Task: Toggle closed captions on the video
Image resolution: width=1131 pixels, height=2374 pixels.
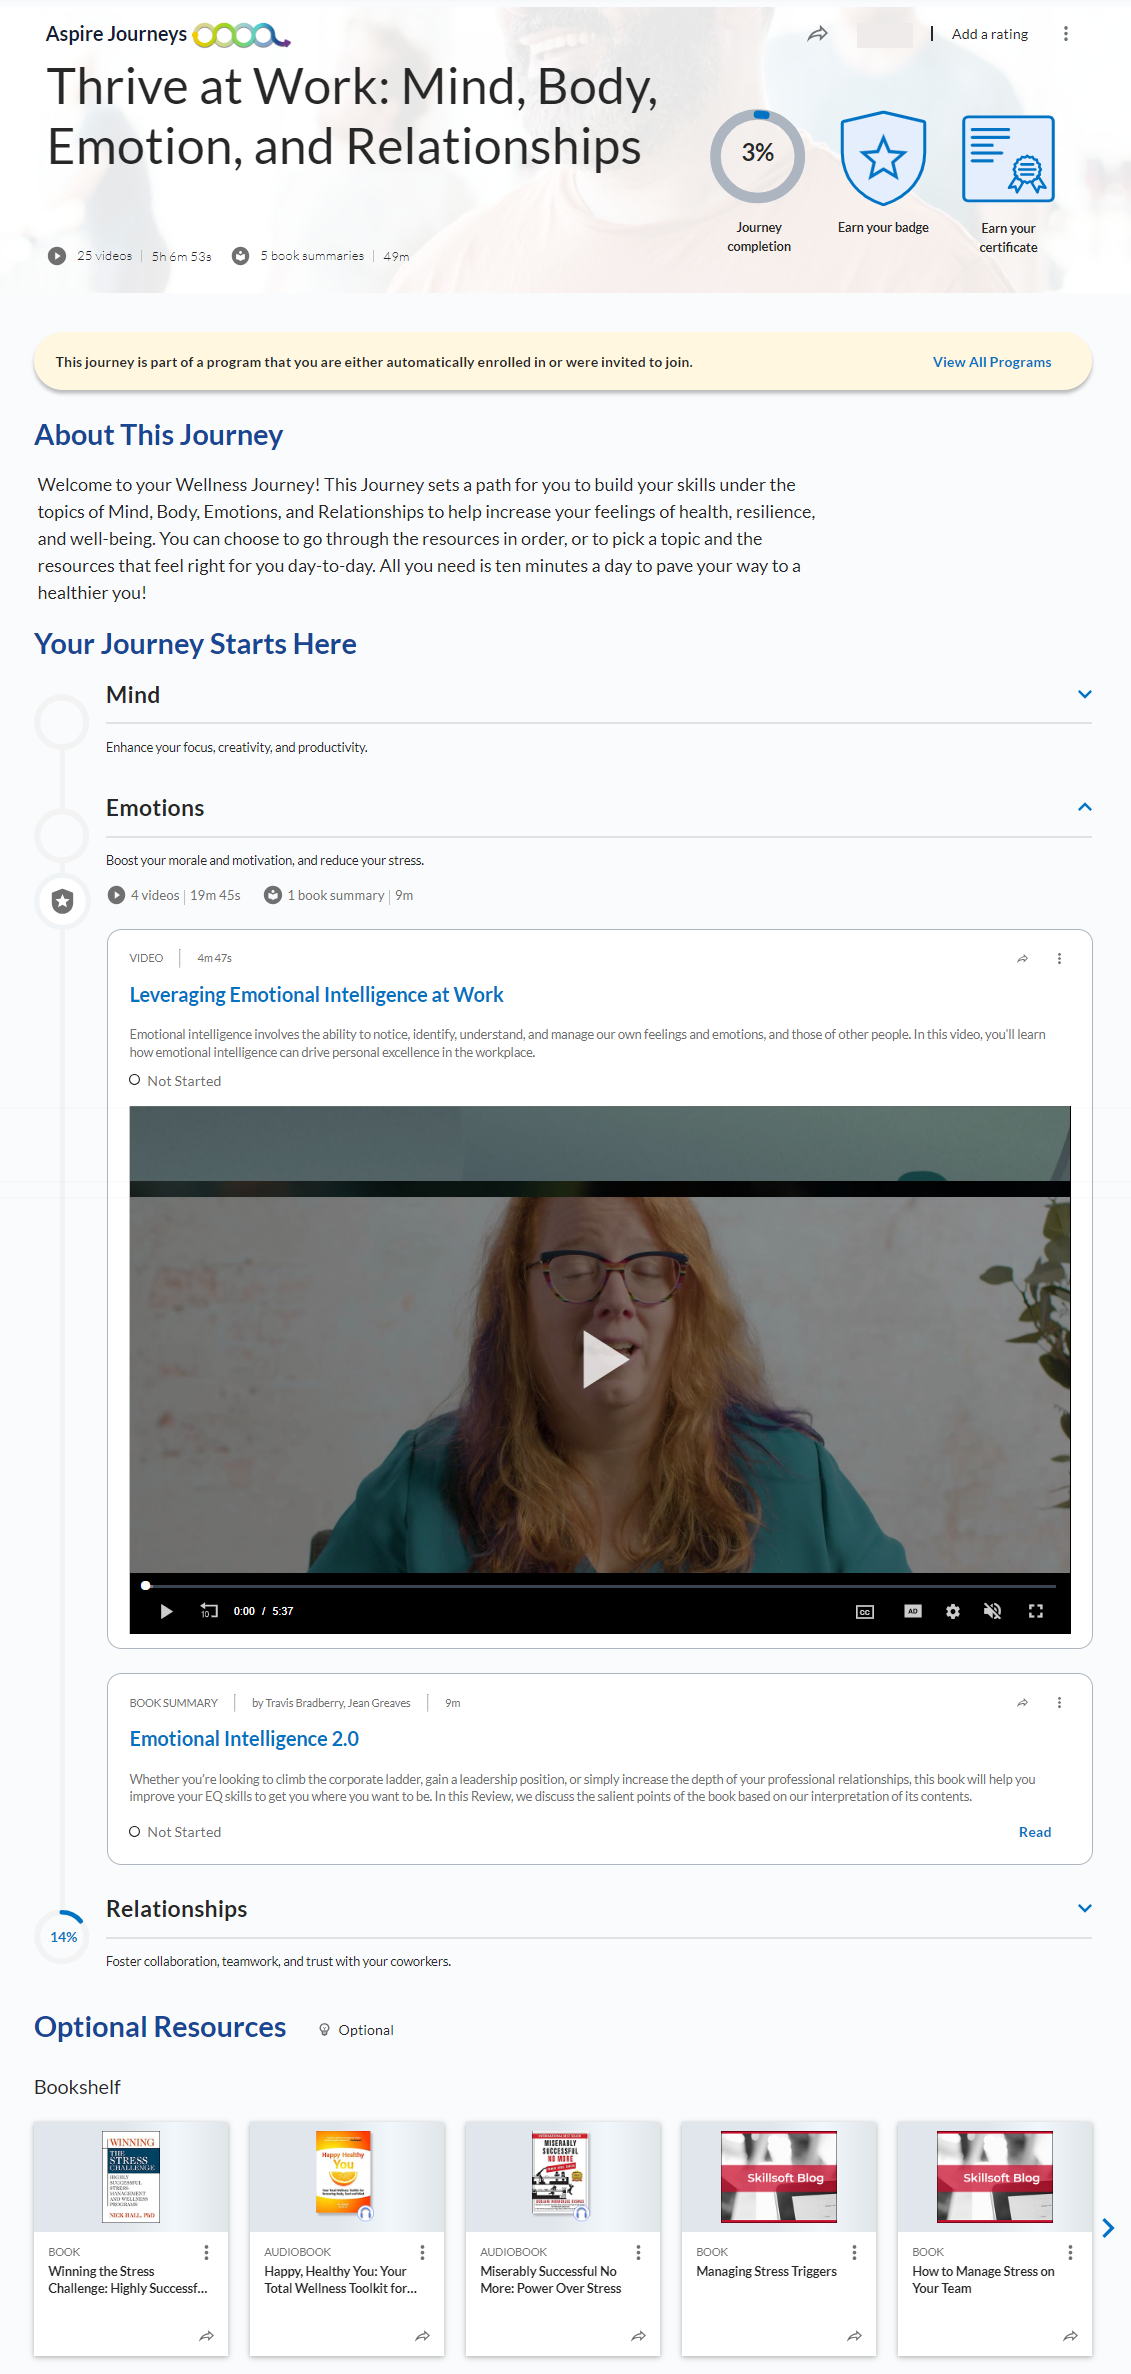Action: click(x=865, y=1611)
